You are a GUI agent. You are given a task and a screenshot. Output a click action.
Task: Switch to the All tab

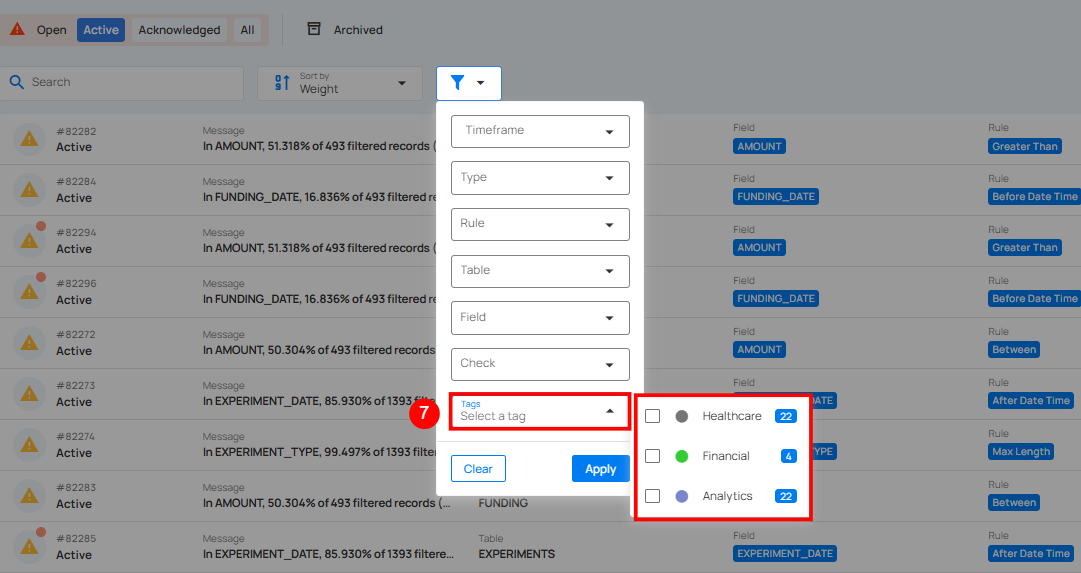[247, 30]
